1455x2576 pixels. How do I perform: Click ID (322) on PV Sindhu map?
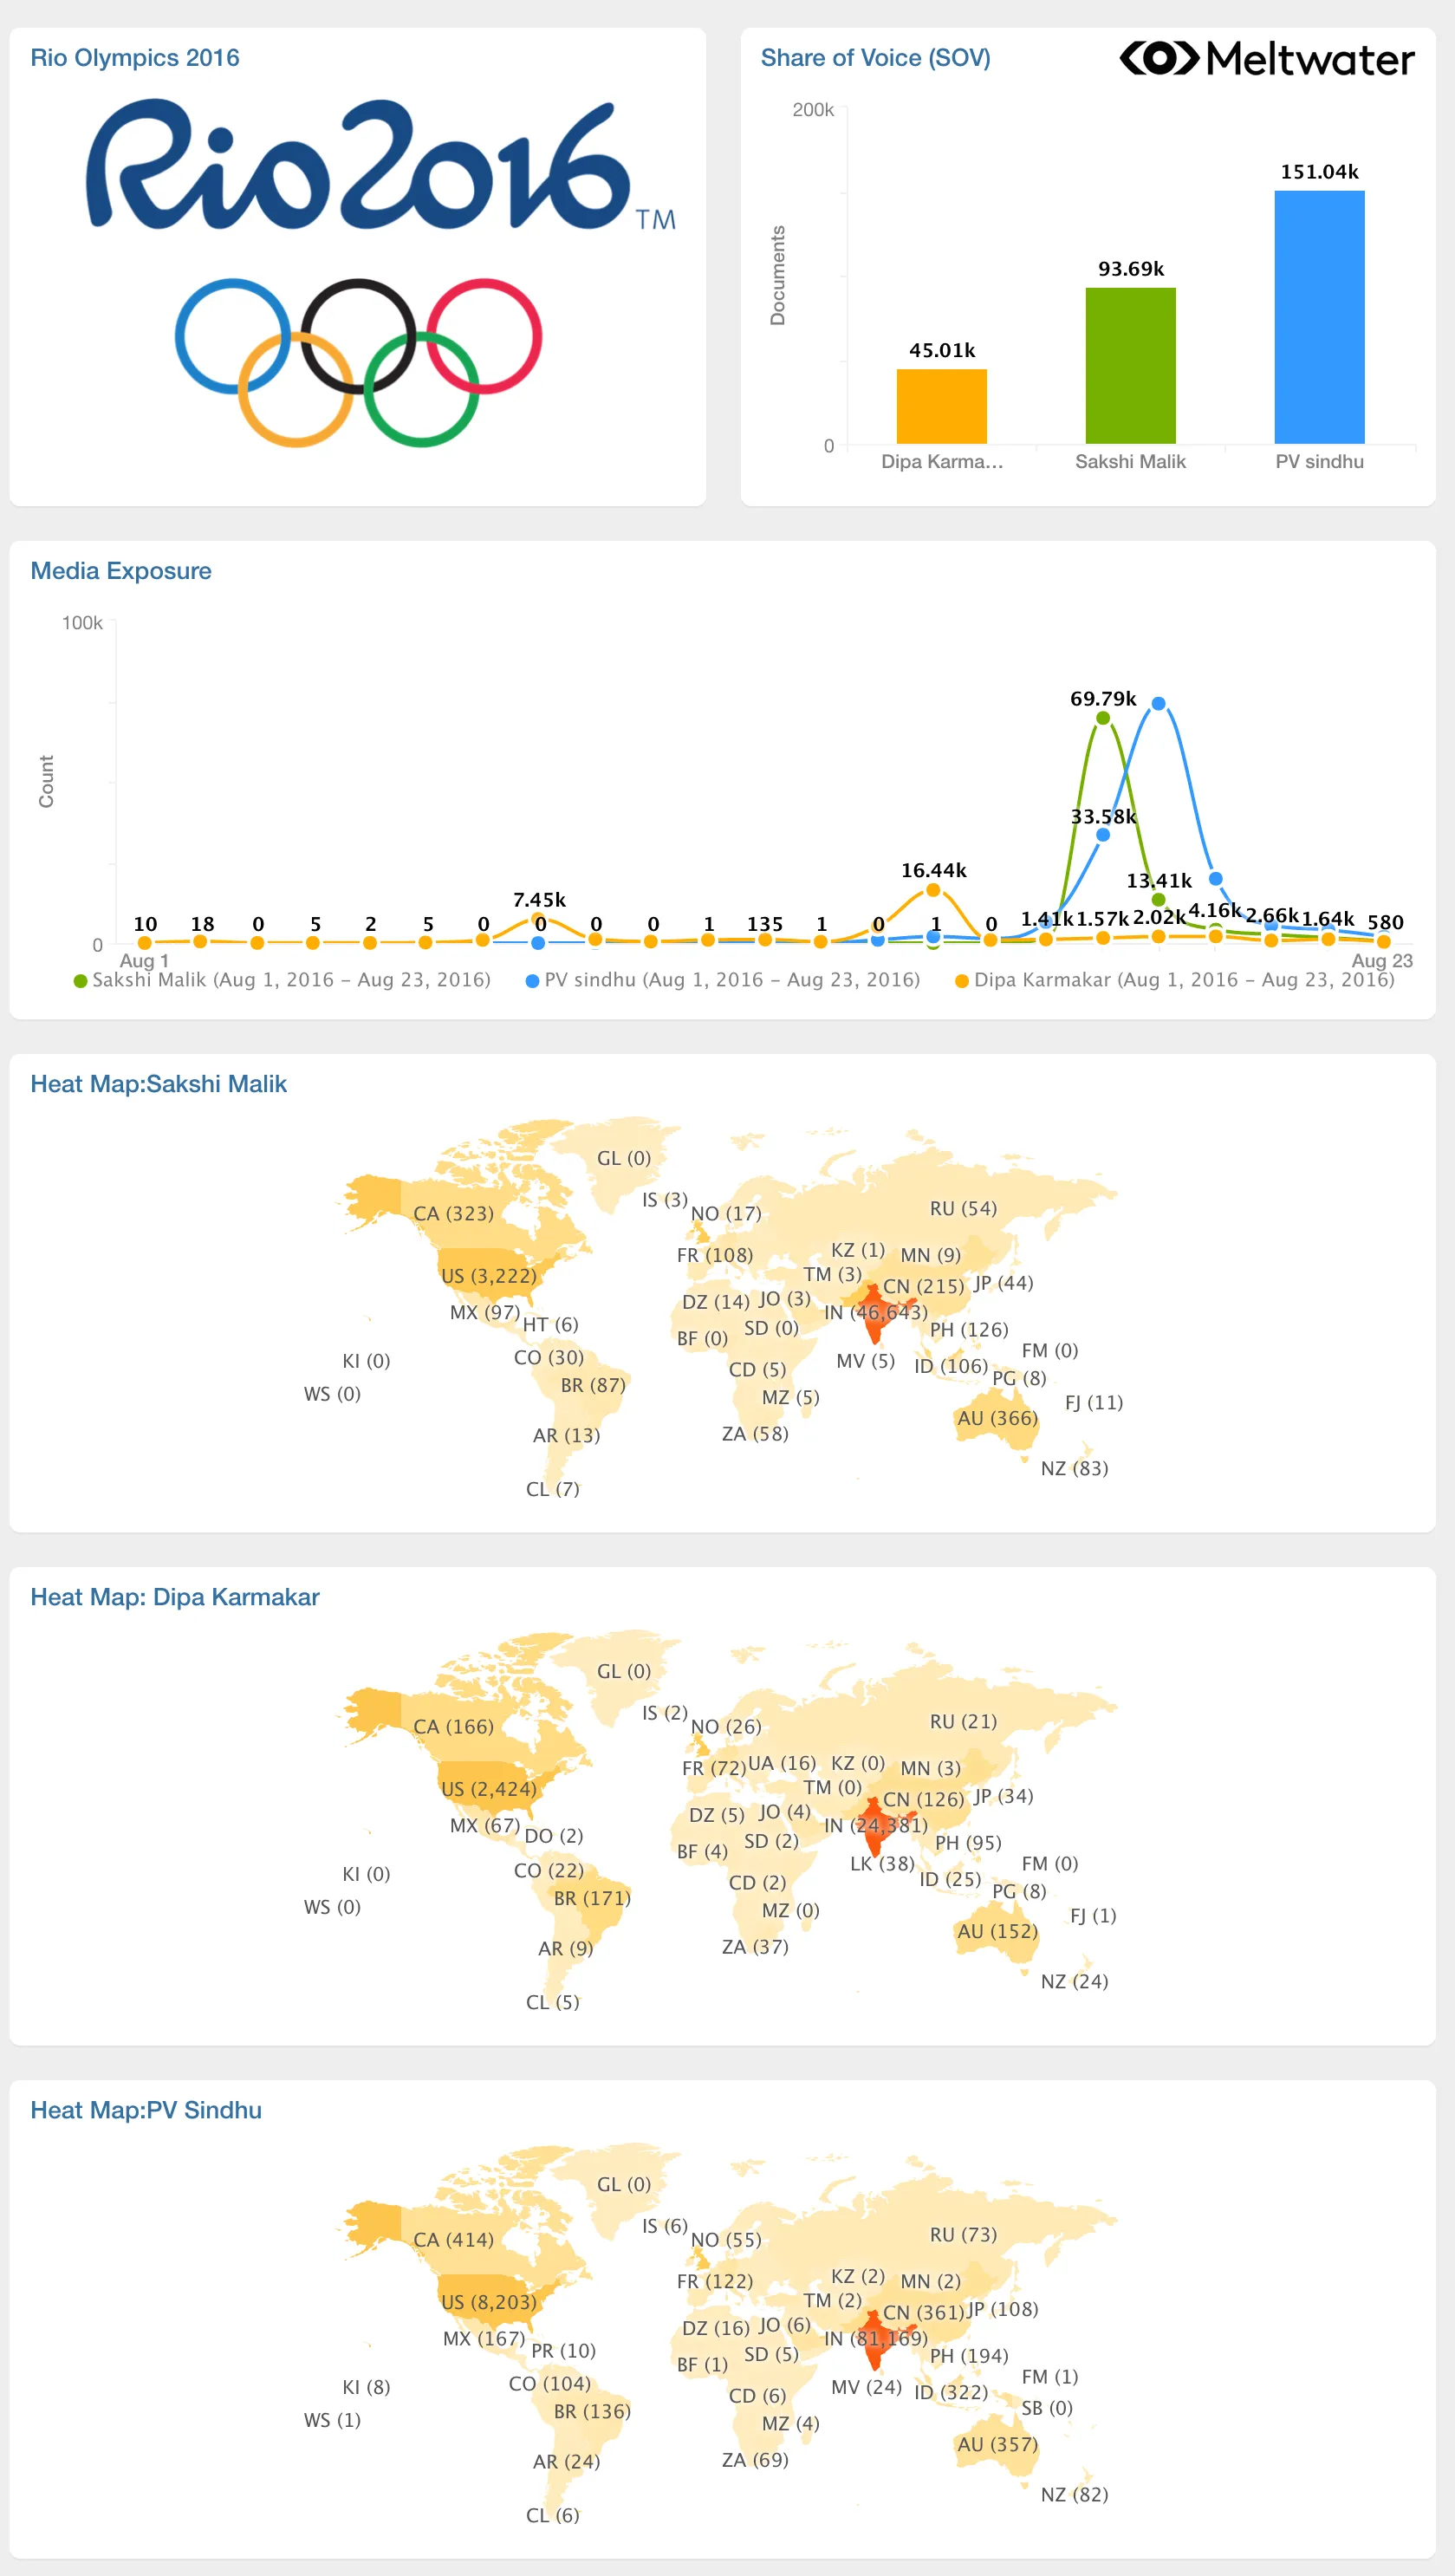coord(951,2392)
